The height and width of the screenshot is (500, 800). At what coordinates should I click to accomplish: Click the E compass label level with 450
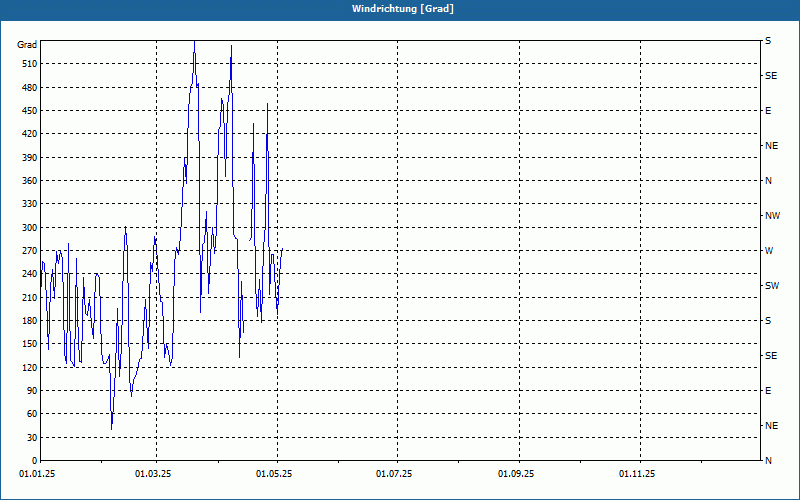tap(768, 111)
